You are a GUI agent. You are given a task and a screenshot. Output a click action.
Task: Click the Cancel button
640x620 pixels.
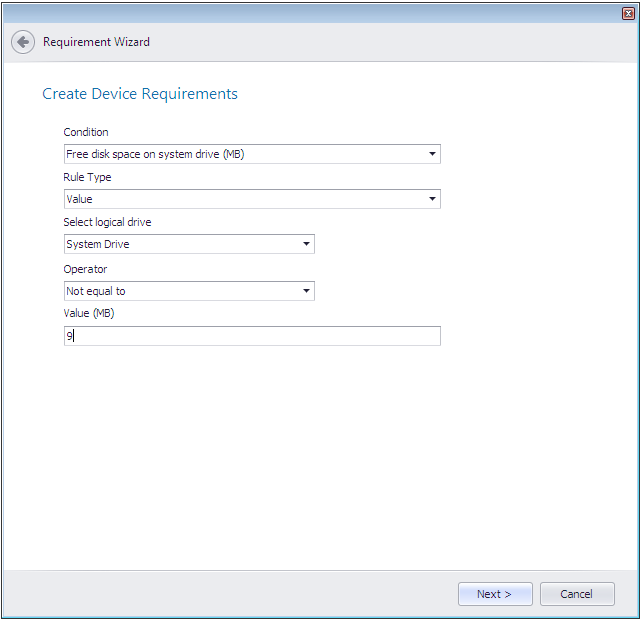point(576,594)
